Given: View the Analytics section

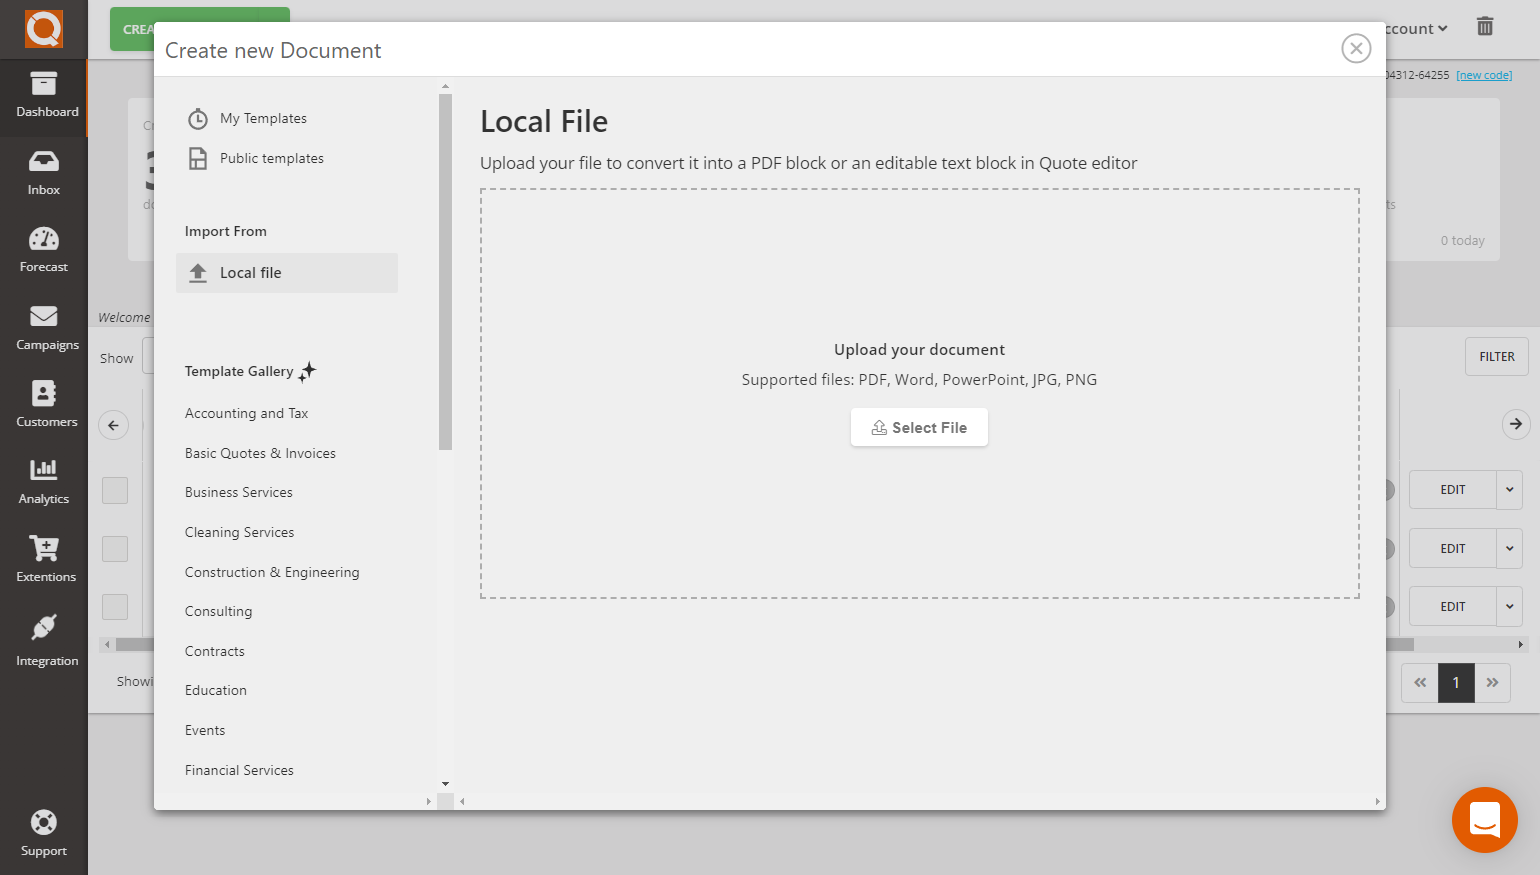Looking at the screenshot, I should [44, 481].
